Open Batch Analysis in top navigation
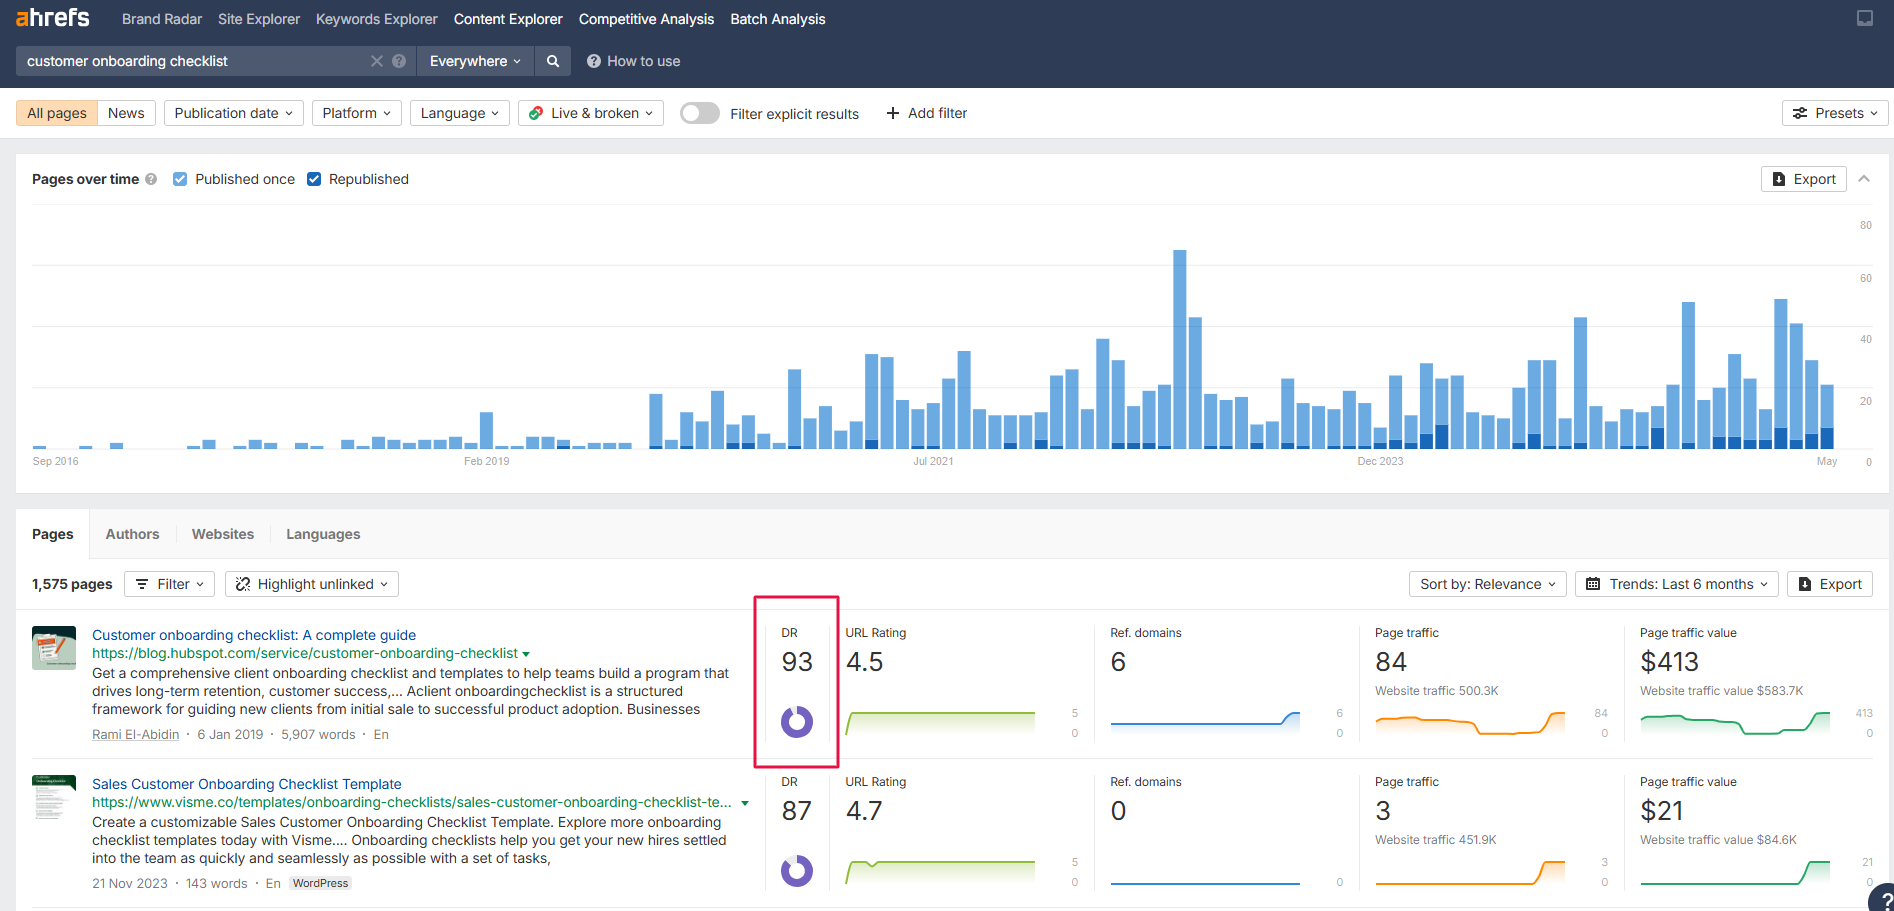Viewport: 1894px width, 911px height. click(x=778, y=19)
